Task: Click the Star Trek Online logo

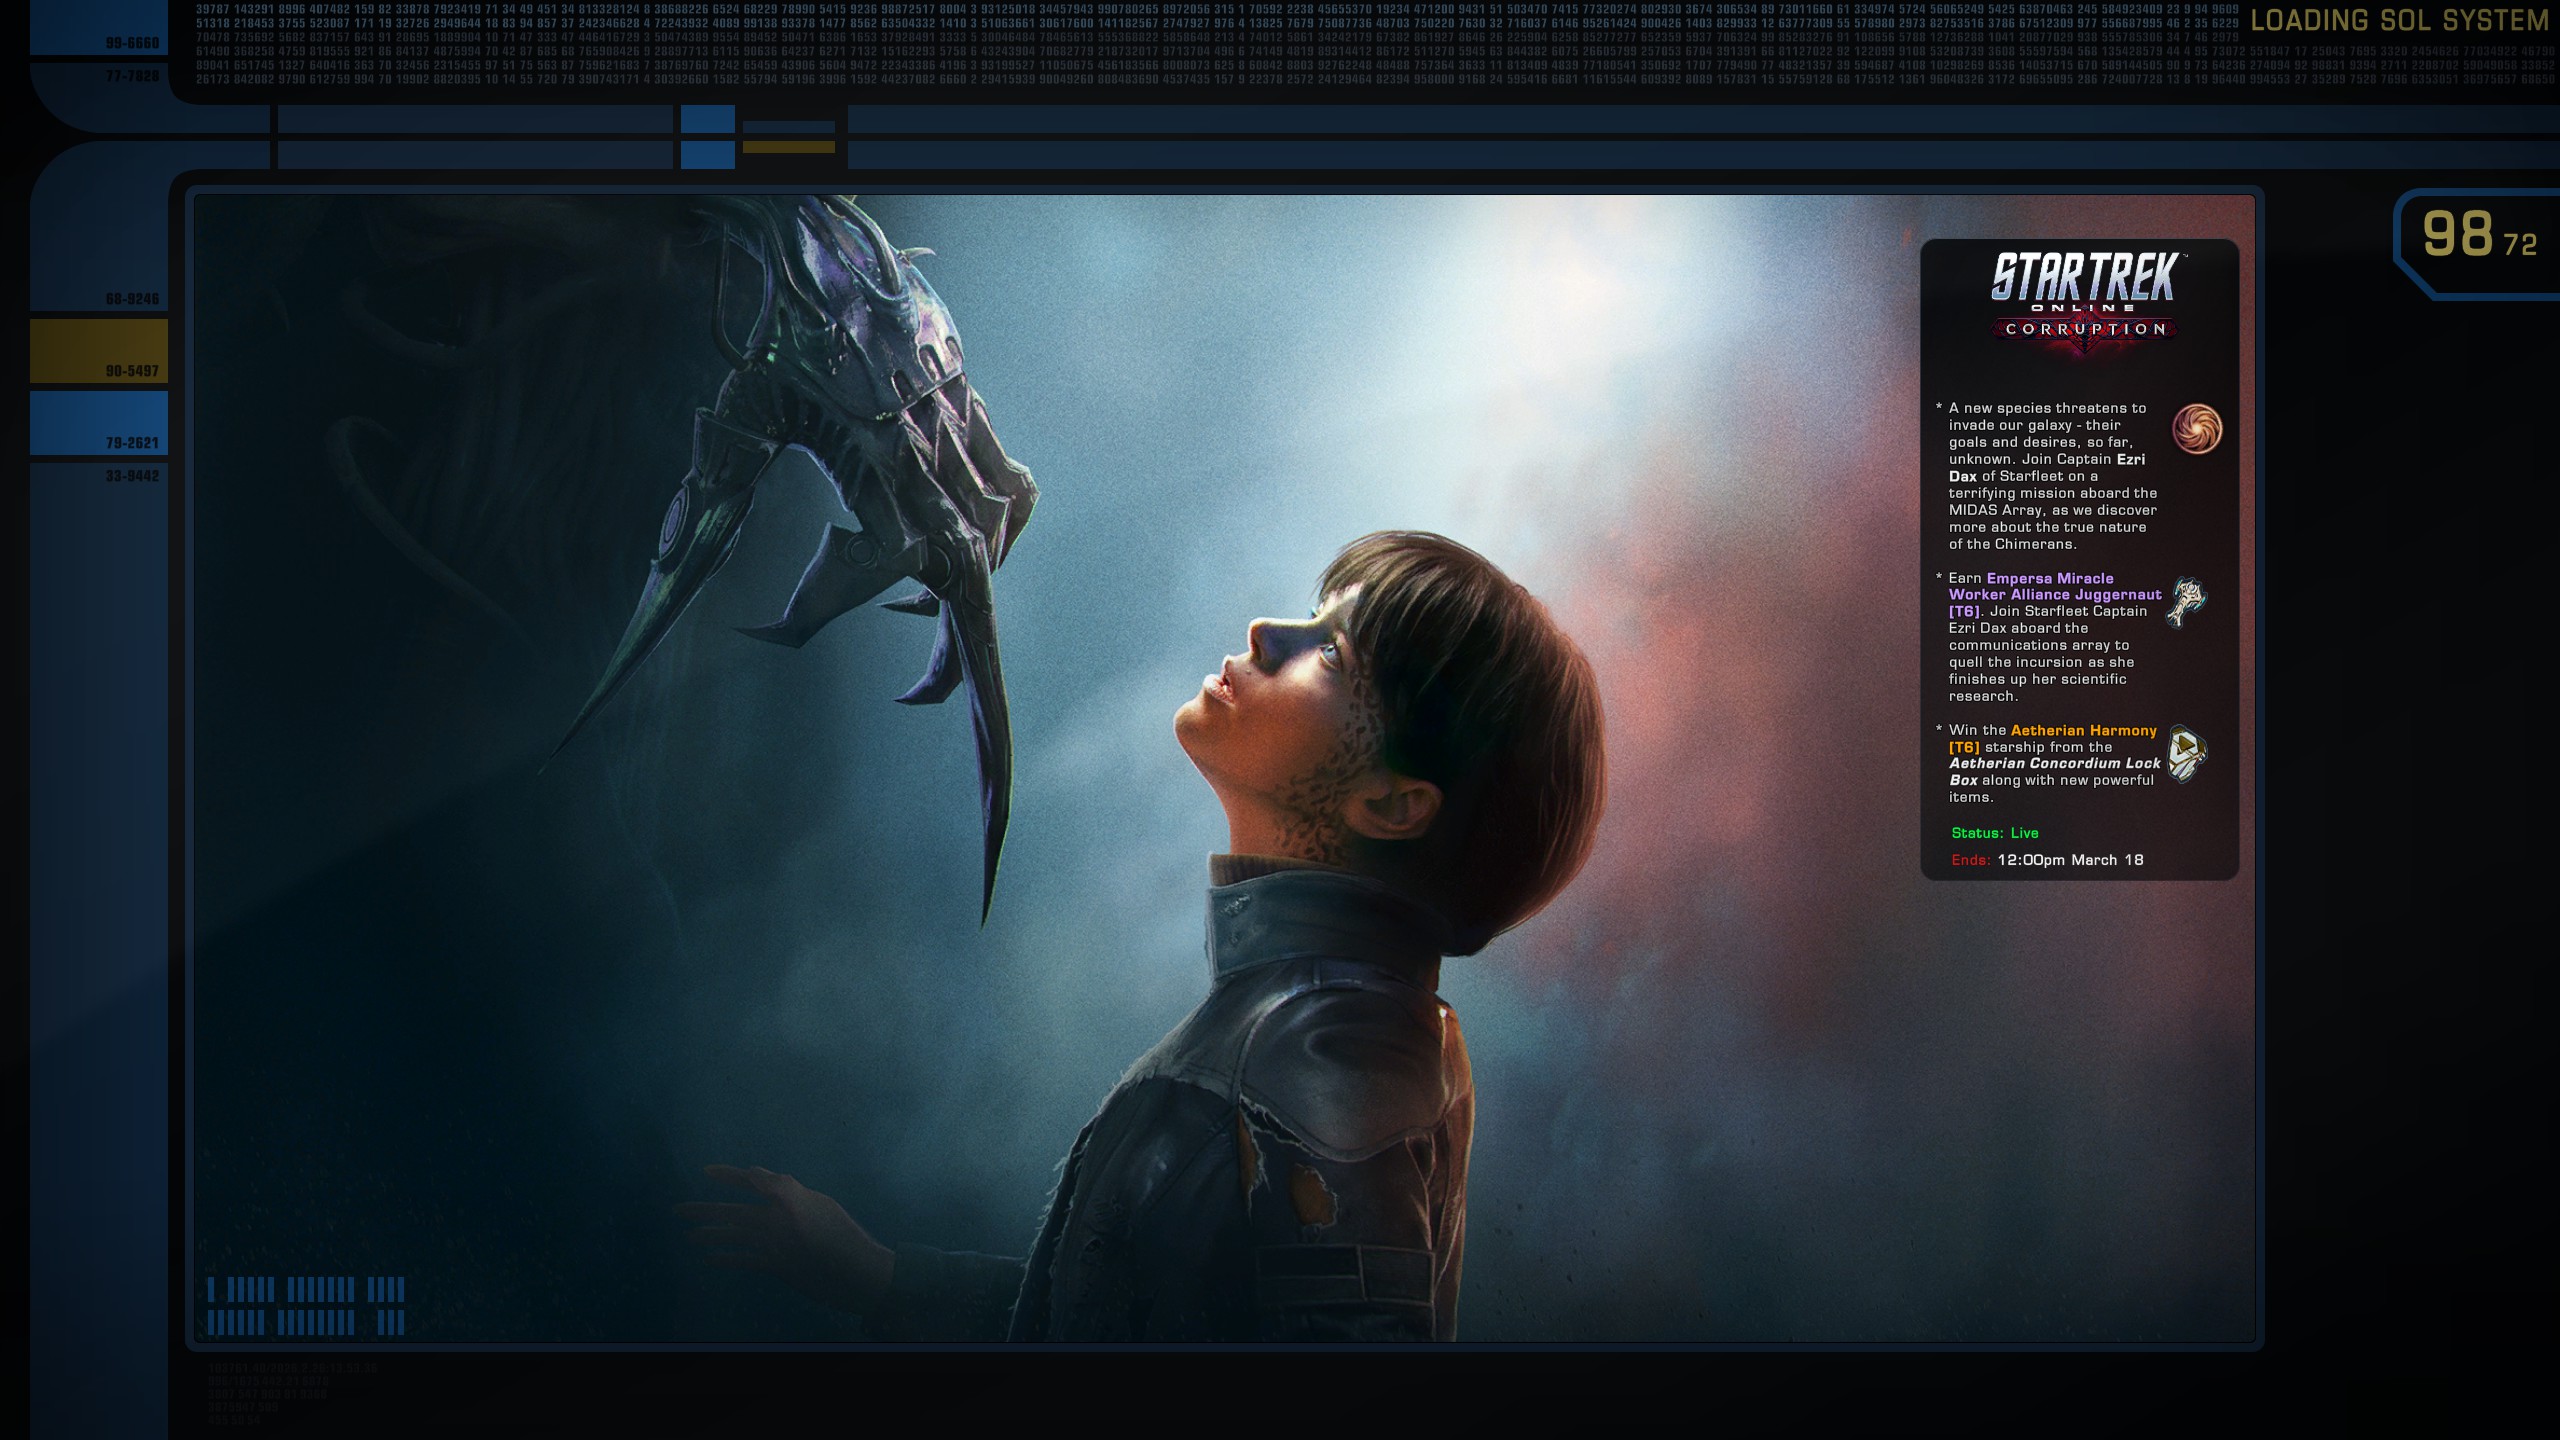Action: tap(2085, 278)
